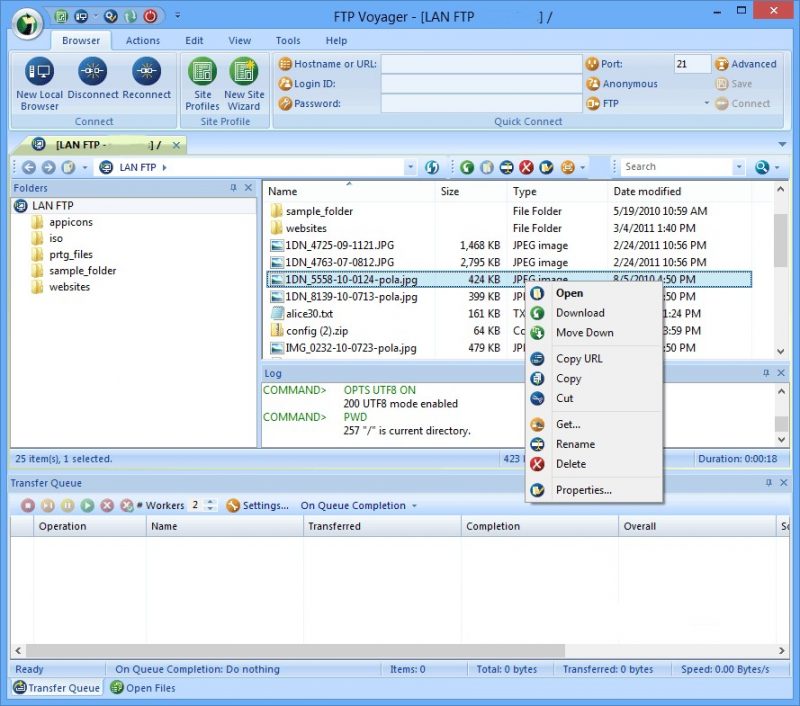Click the Hostname or URL input field
This screenshot has width=800, height=706.
click(x=481, y=64)
